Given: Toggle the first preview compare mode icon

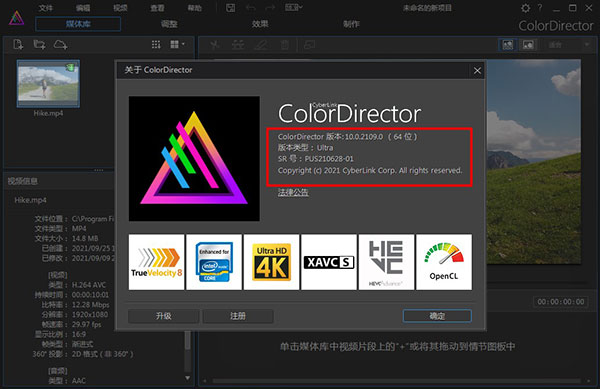Looking at the screenshot, I should (x=508, y=45).
